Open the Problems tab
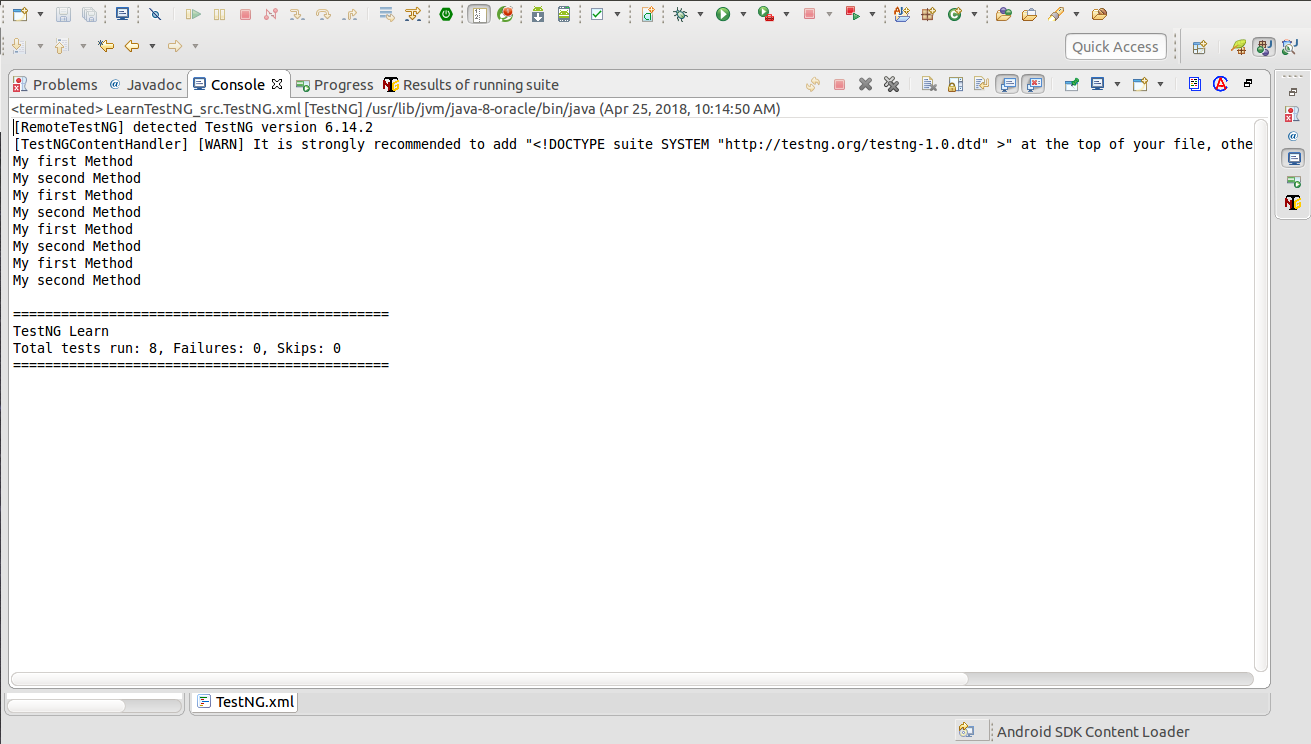The height and width of the screenshot is (744, 1311). tap(56, 85)
